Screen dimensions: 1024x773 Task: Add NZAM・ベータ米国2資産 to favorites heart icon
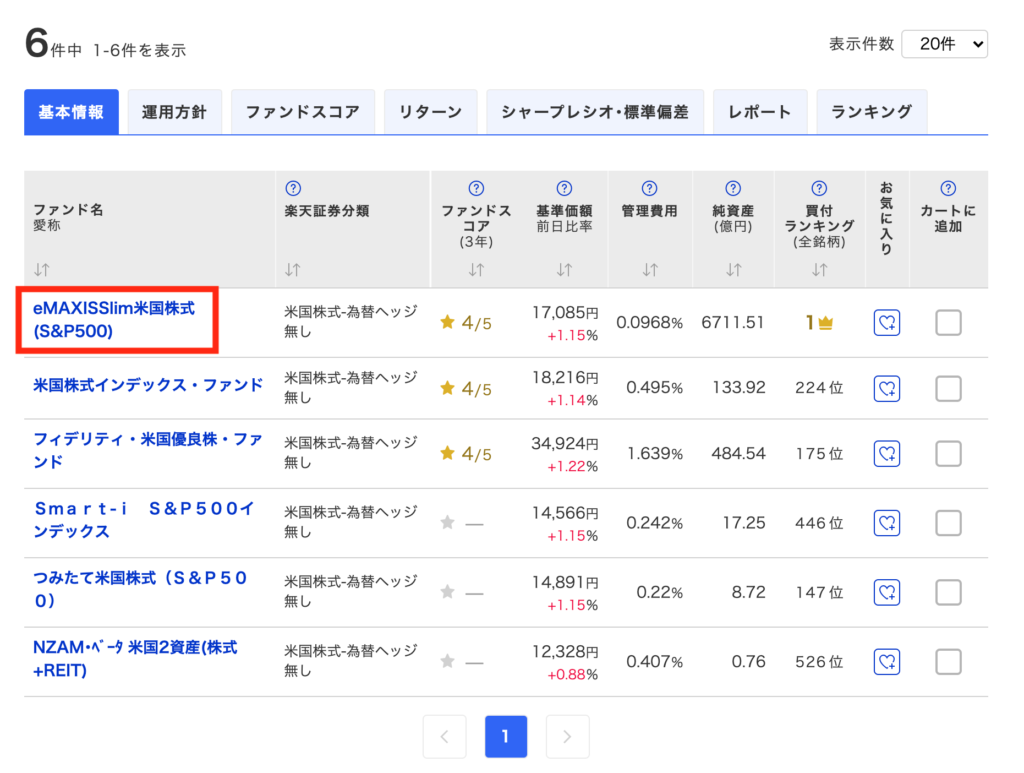click(887, 662)
